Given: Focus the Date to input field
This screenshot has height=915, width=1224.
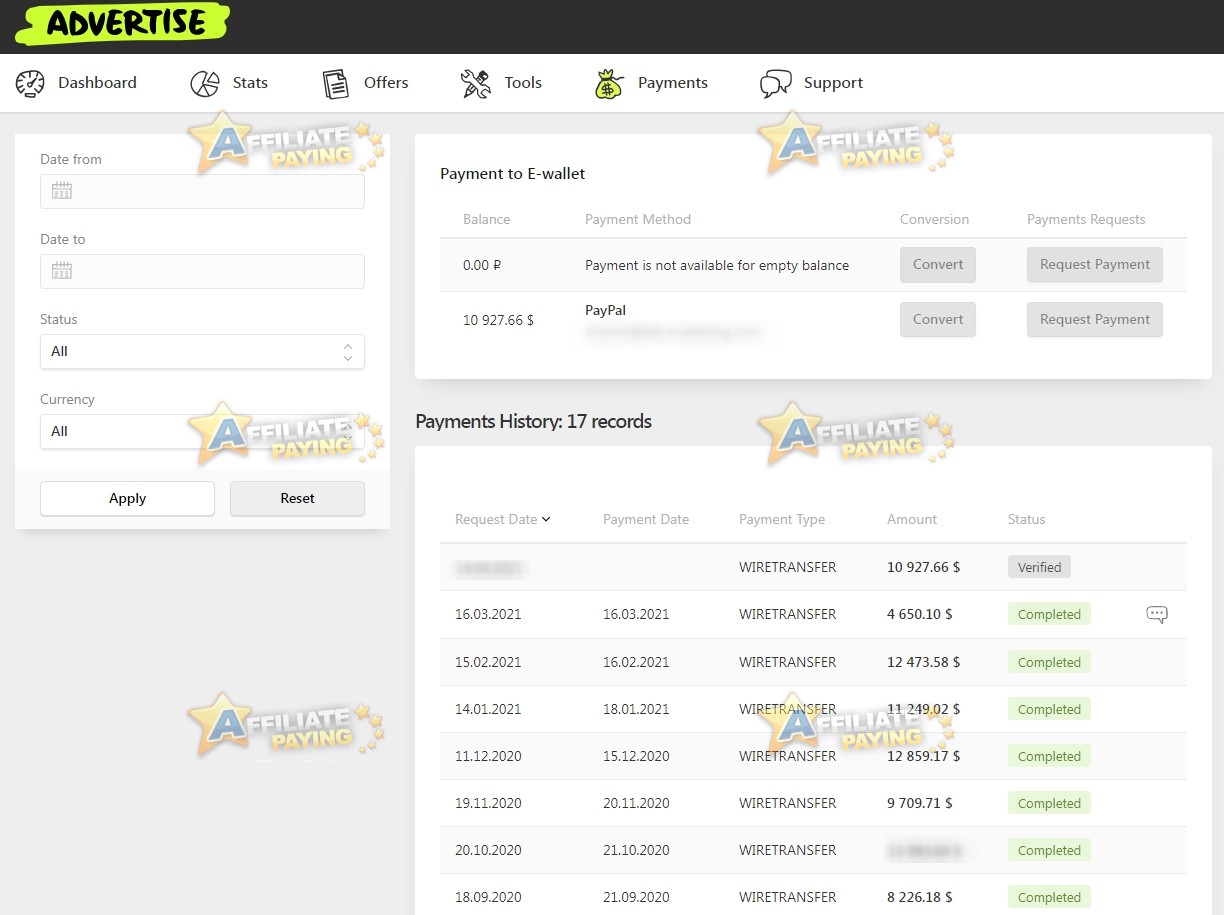Looking at the screenshot, I should (202, 271).
